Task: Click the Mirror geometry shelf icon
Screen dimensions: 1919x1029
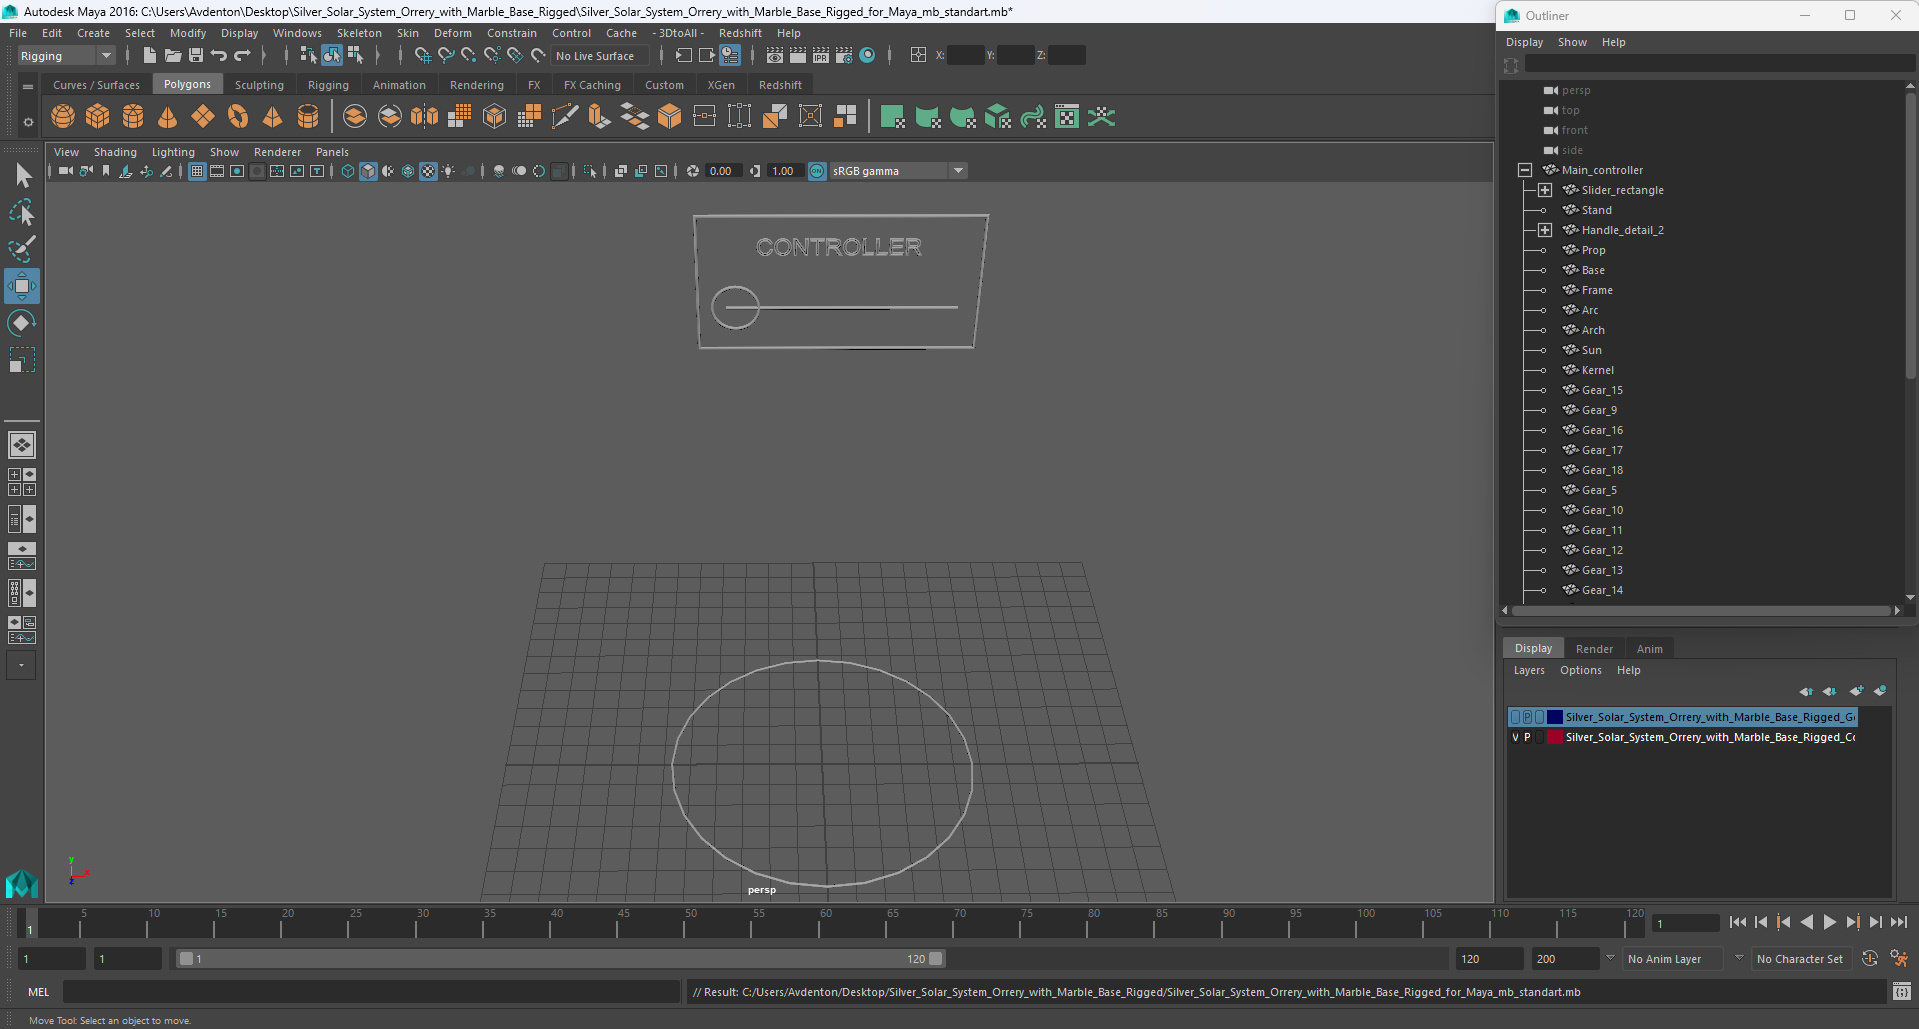Action: [x=424, y=117]
